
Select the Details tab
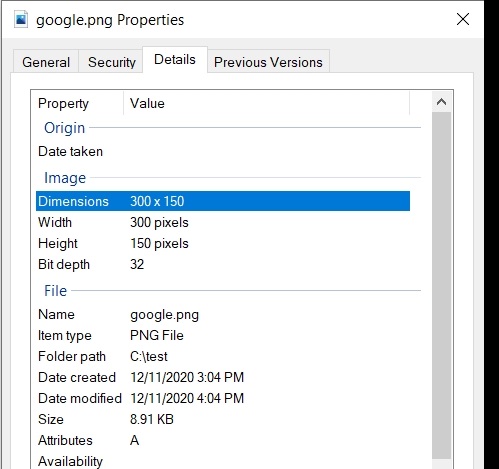tap(175, 60)
